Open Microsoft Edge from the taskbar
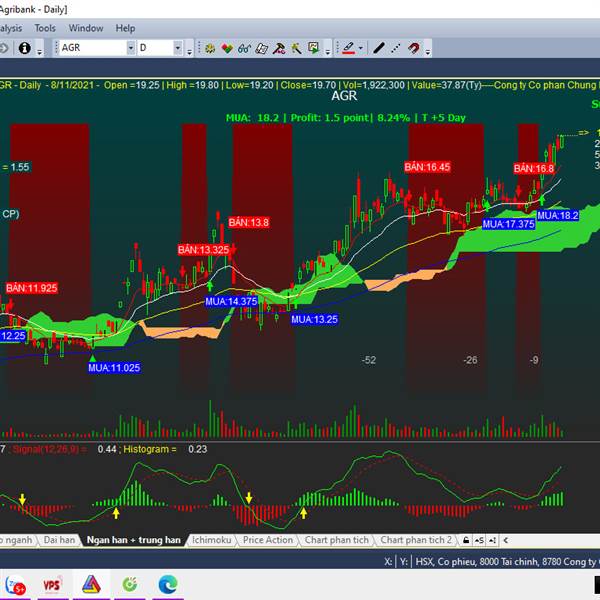The image size is (600, 600). (168, 585)
